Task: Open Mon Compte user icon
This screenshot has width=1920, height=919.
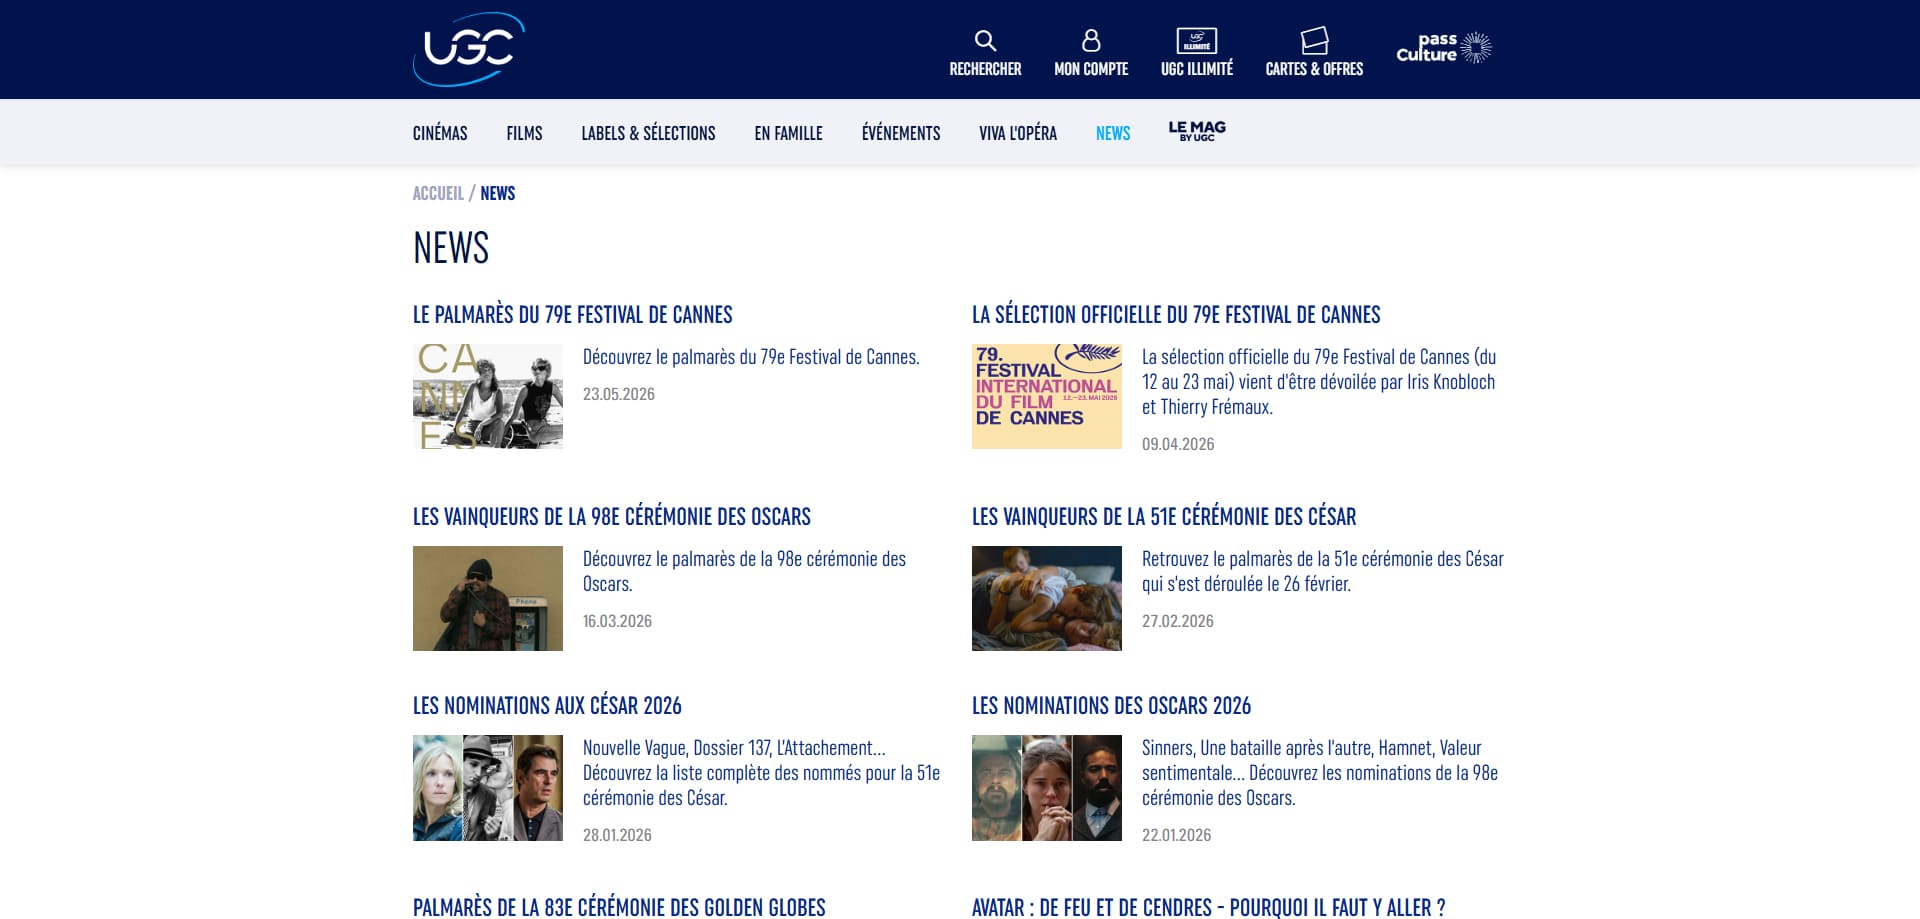Action: 1091,41
